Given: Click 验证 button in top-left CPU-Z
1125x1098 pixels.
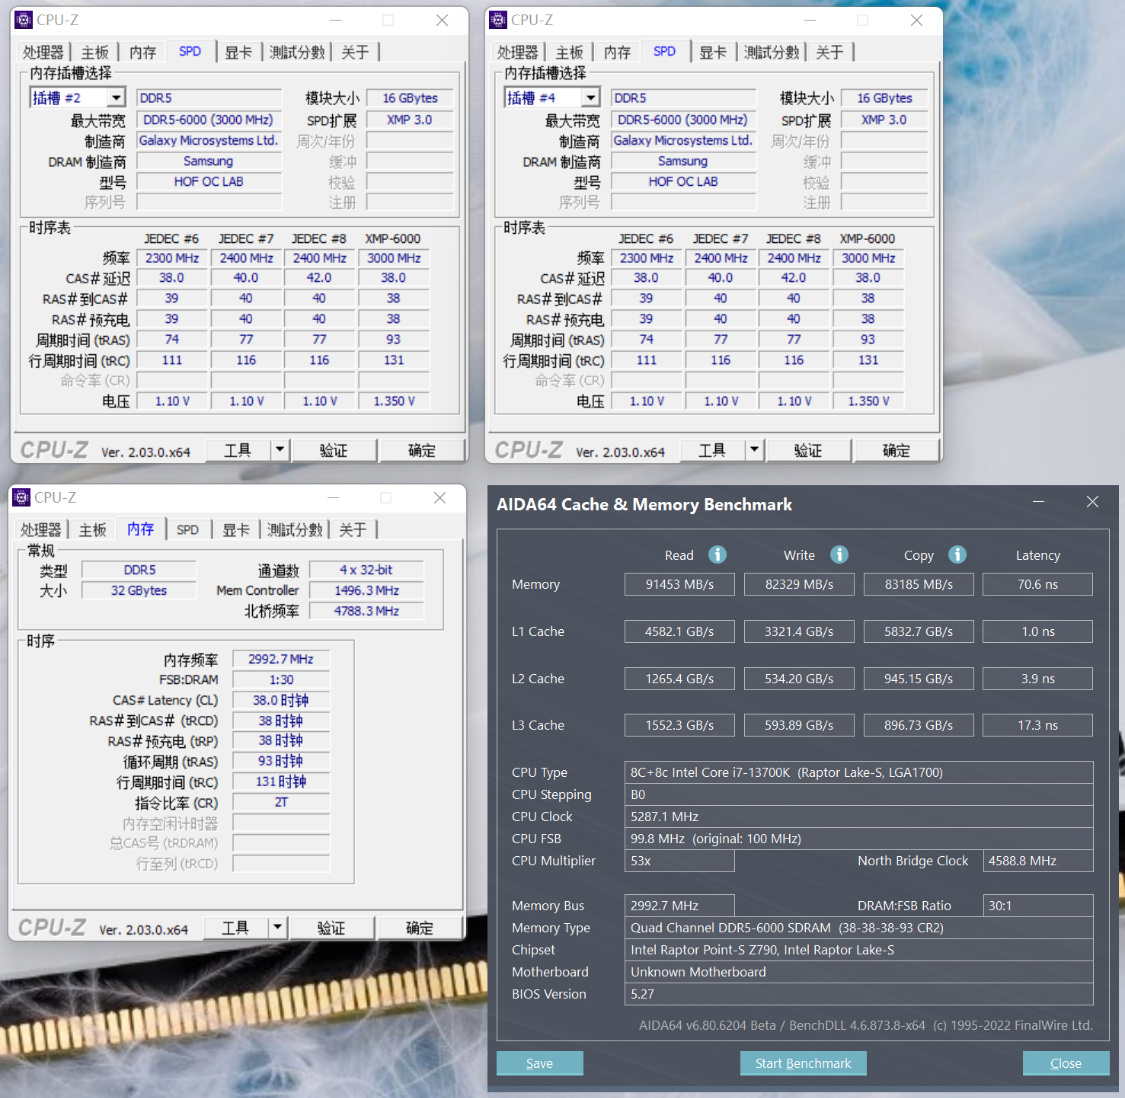Looking at the screenshot, I should 333,450.
